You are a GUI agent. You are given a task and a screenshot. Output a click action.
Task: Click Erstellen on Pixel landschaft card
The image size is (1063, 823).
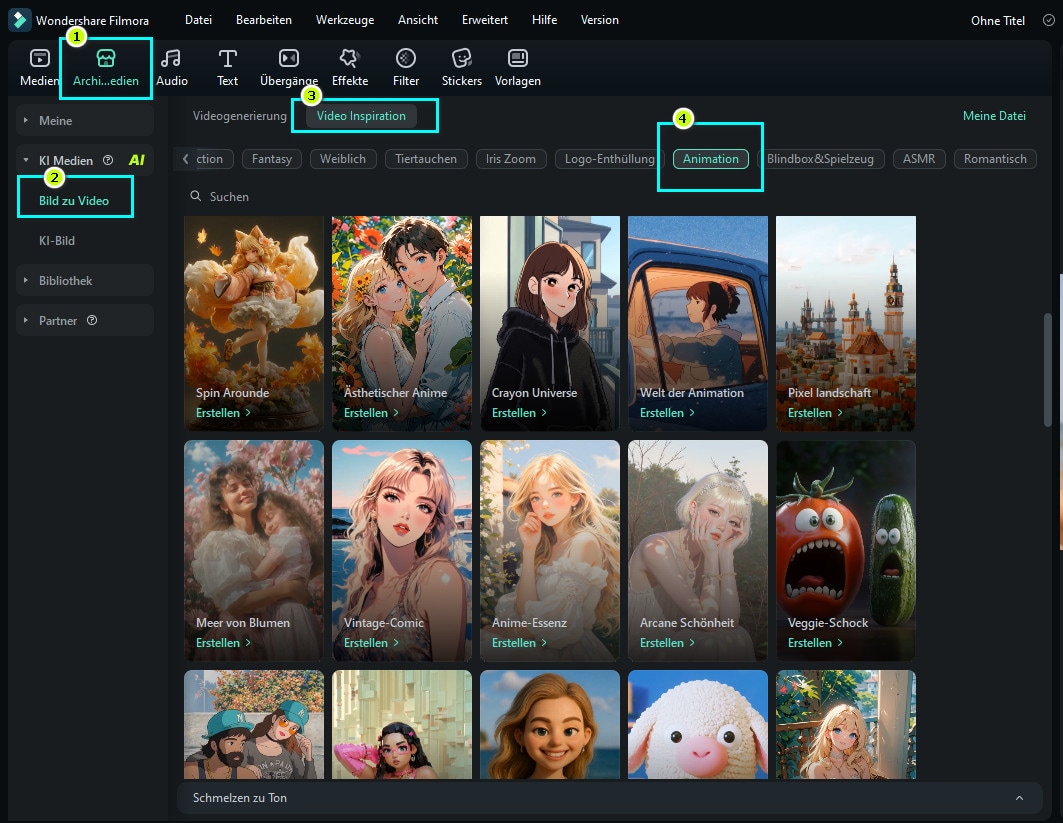pyautogui.click(x=815, y=412)
